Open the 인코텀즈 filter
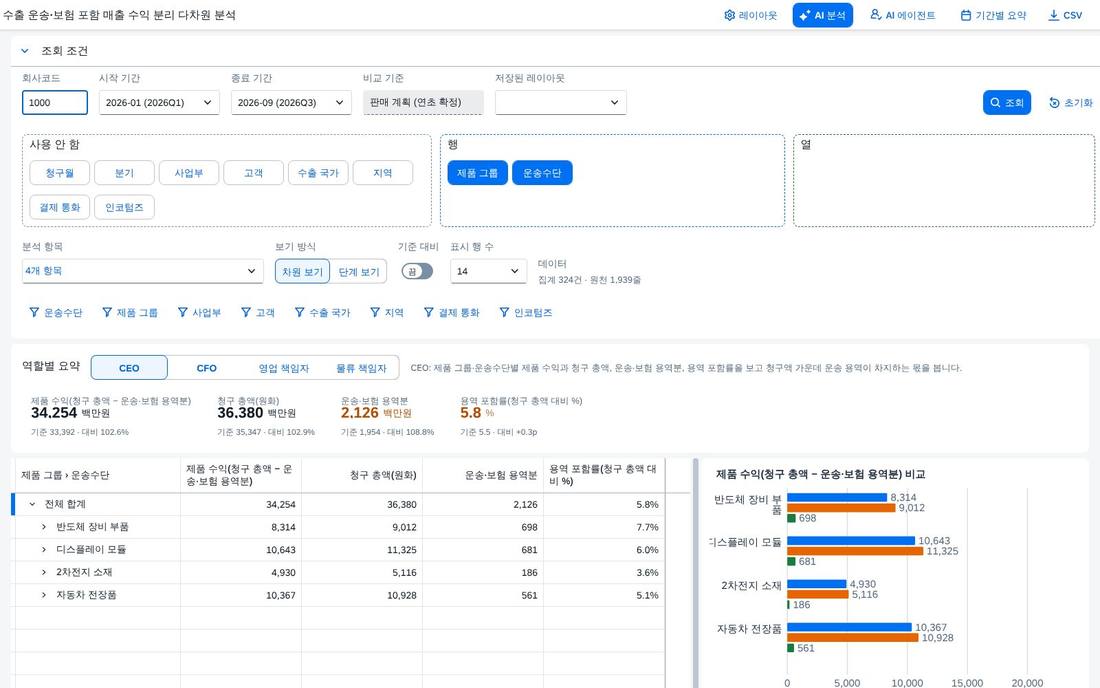 pos(525,313)
